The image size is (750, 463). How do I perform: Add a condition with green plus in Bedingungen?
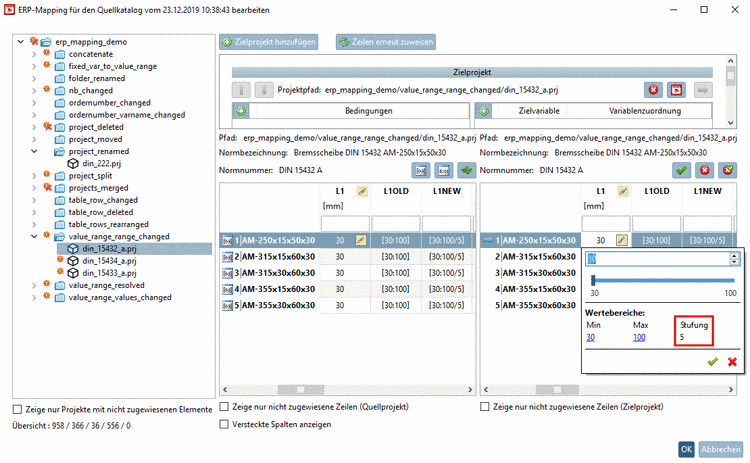241,111
